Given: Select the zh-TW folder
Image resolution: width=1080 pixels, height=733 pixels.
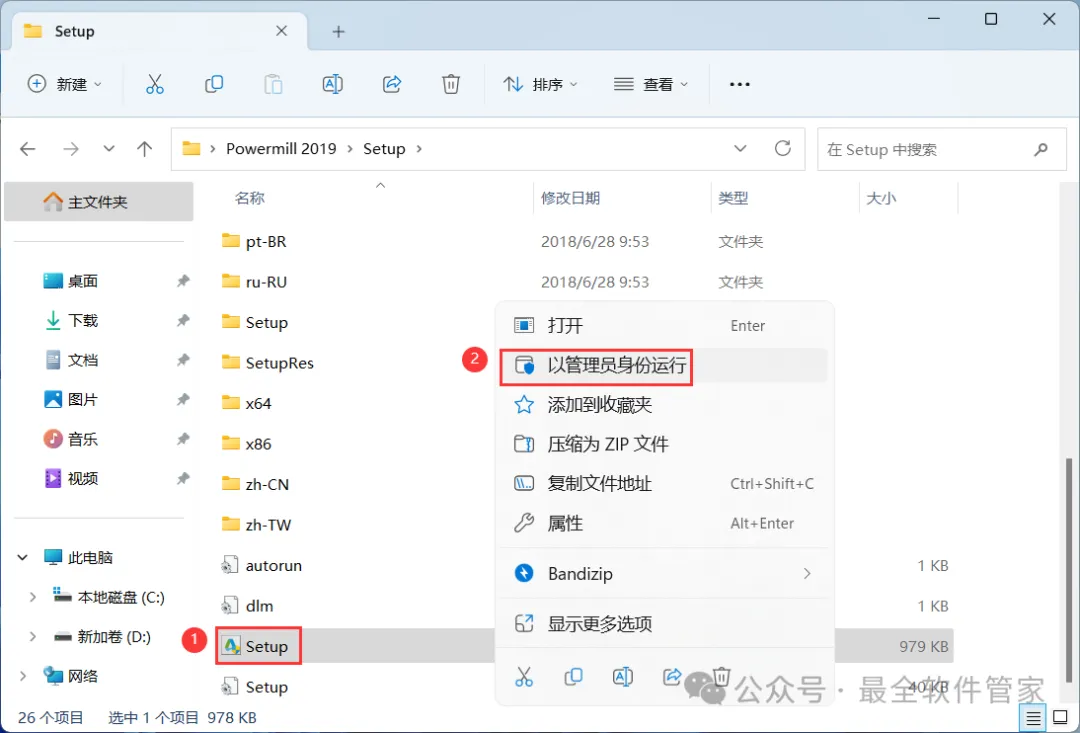Looking at the screenshot, I should pyautogui.click(x=256, y=525).
